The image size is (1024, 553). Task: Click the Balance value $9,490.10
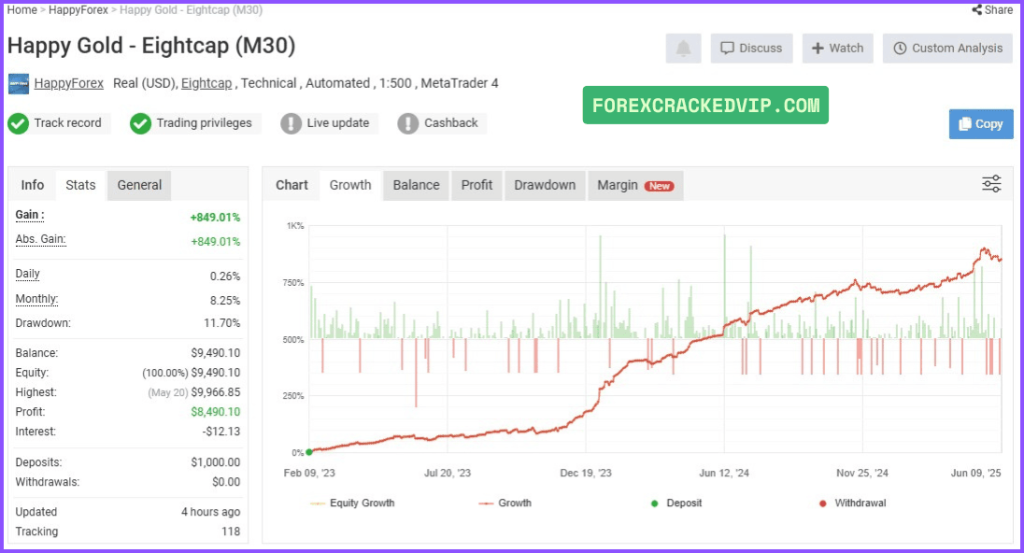click(x=215, y=353)
